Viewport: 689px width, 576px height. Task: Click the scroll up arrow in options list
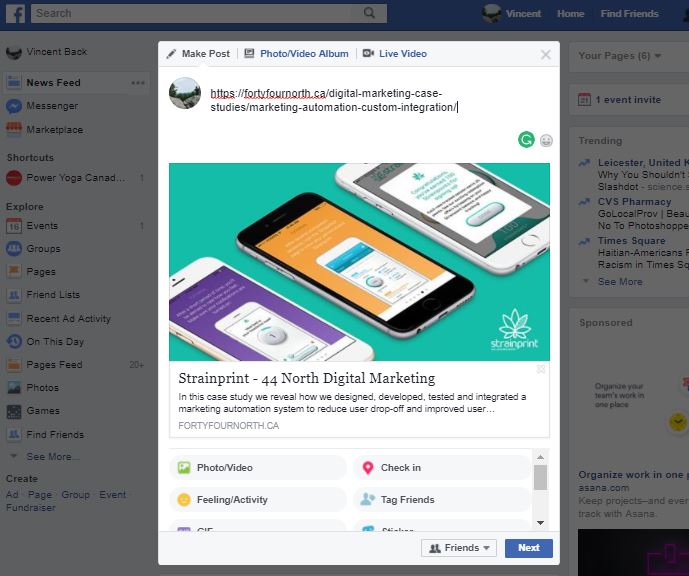(x=540, y=457)
